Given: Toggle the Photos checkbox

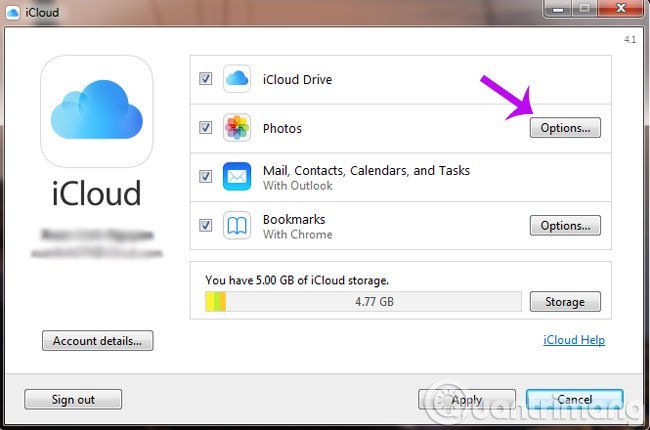Looking at the screenshot, I should pos(206,128).
